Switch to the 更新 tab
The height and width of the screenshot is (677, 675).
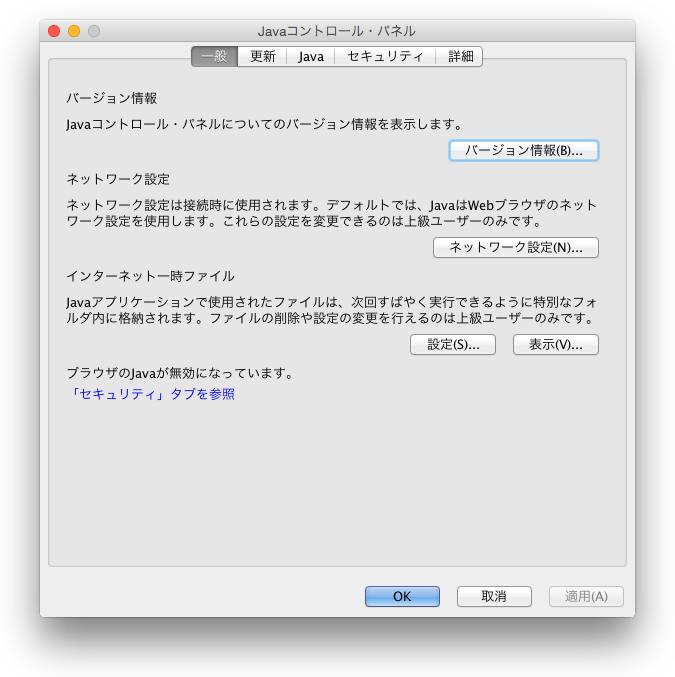coord(263,57)
